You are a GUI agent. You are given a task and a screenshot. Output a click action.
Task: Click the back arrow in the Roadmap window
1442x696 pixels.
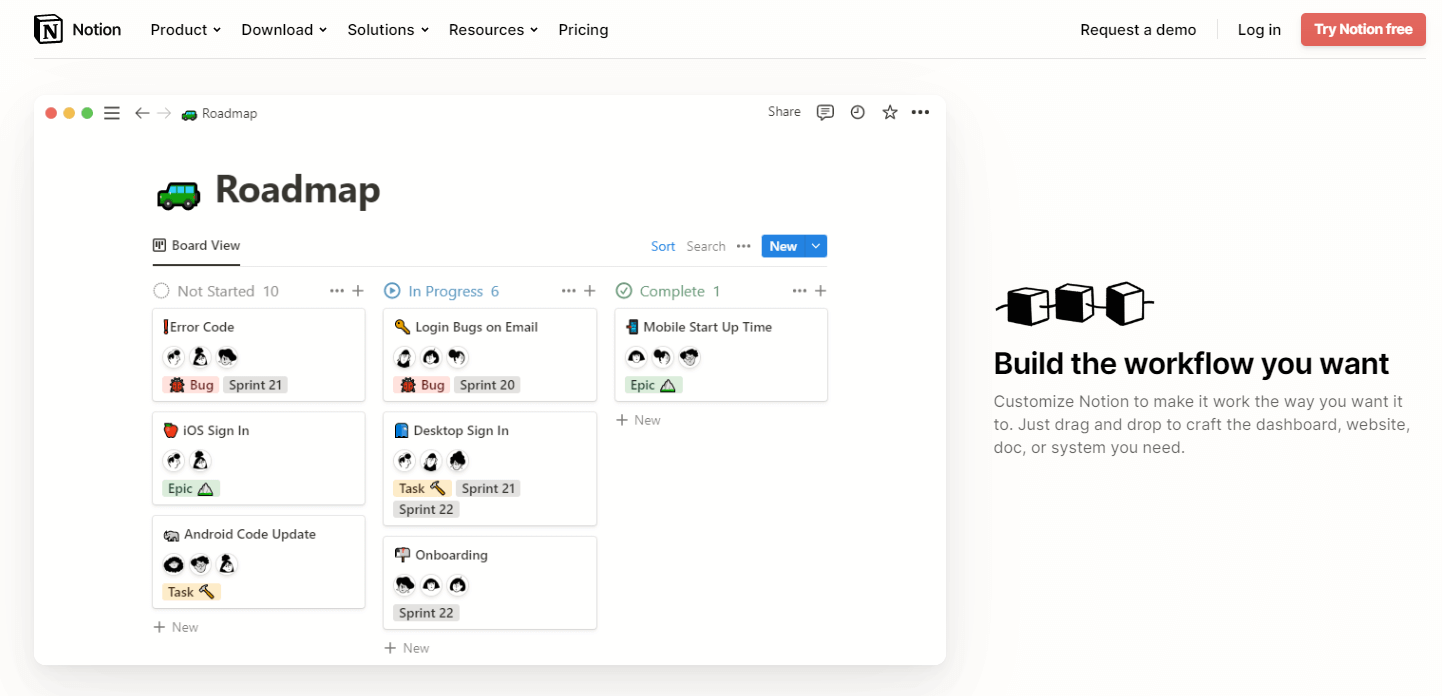(142, 113)
